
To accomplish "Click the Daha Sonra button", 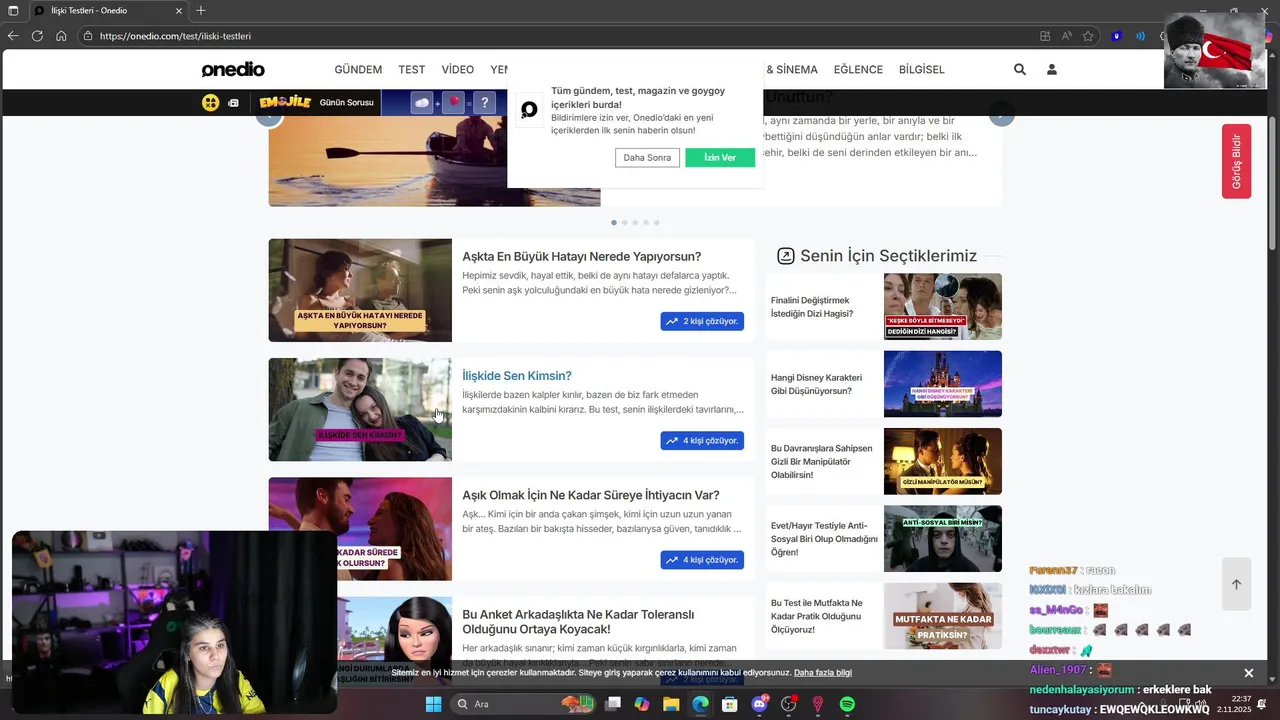I will coord(647,157).
